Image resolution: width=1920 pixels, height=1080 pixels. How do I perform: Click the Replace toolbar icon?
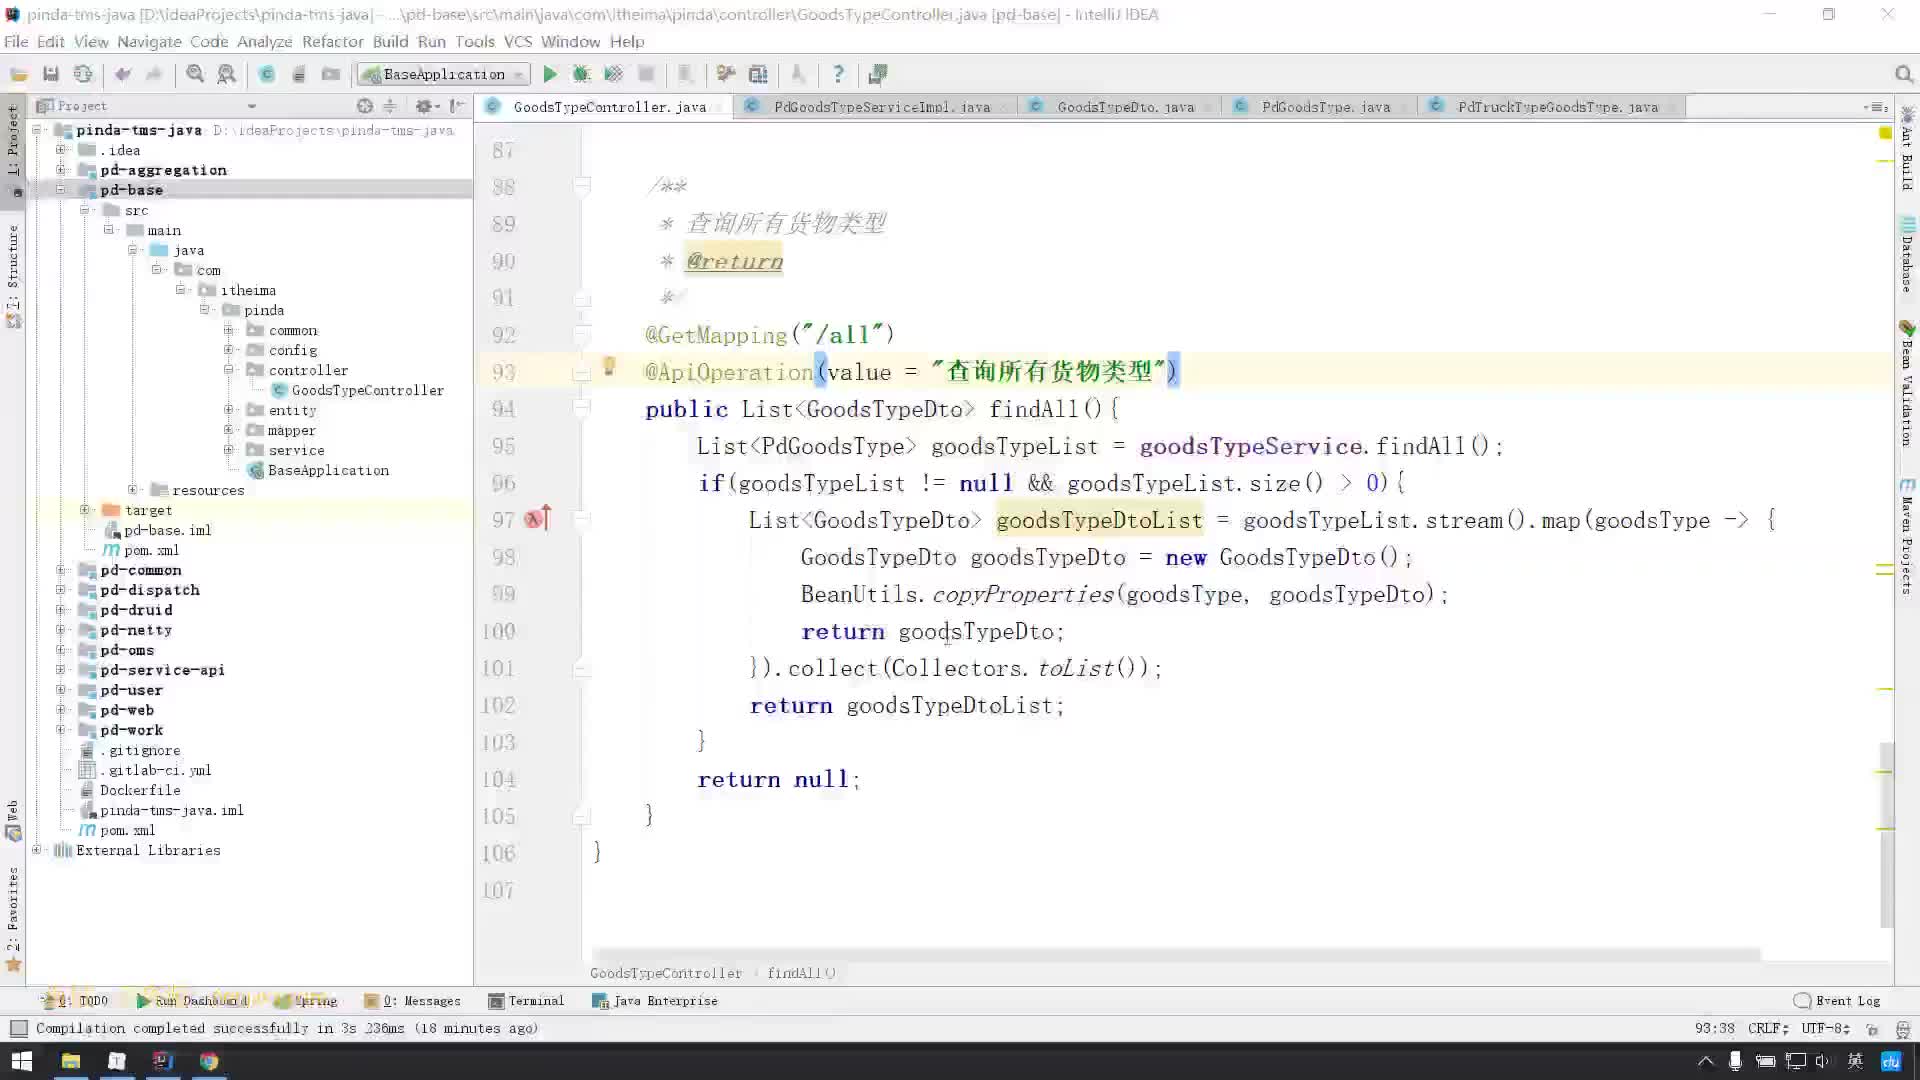coord(227,74)
